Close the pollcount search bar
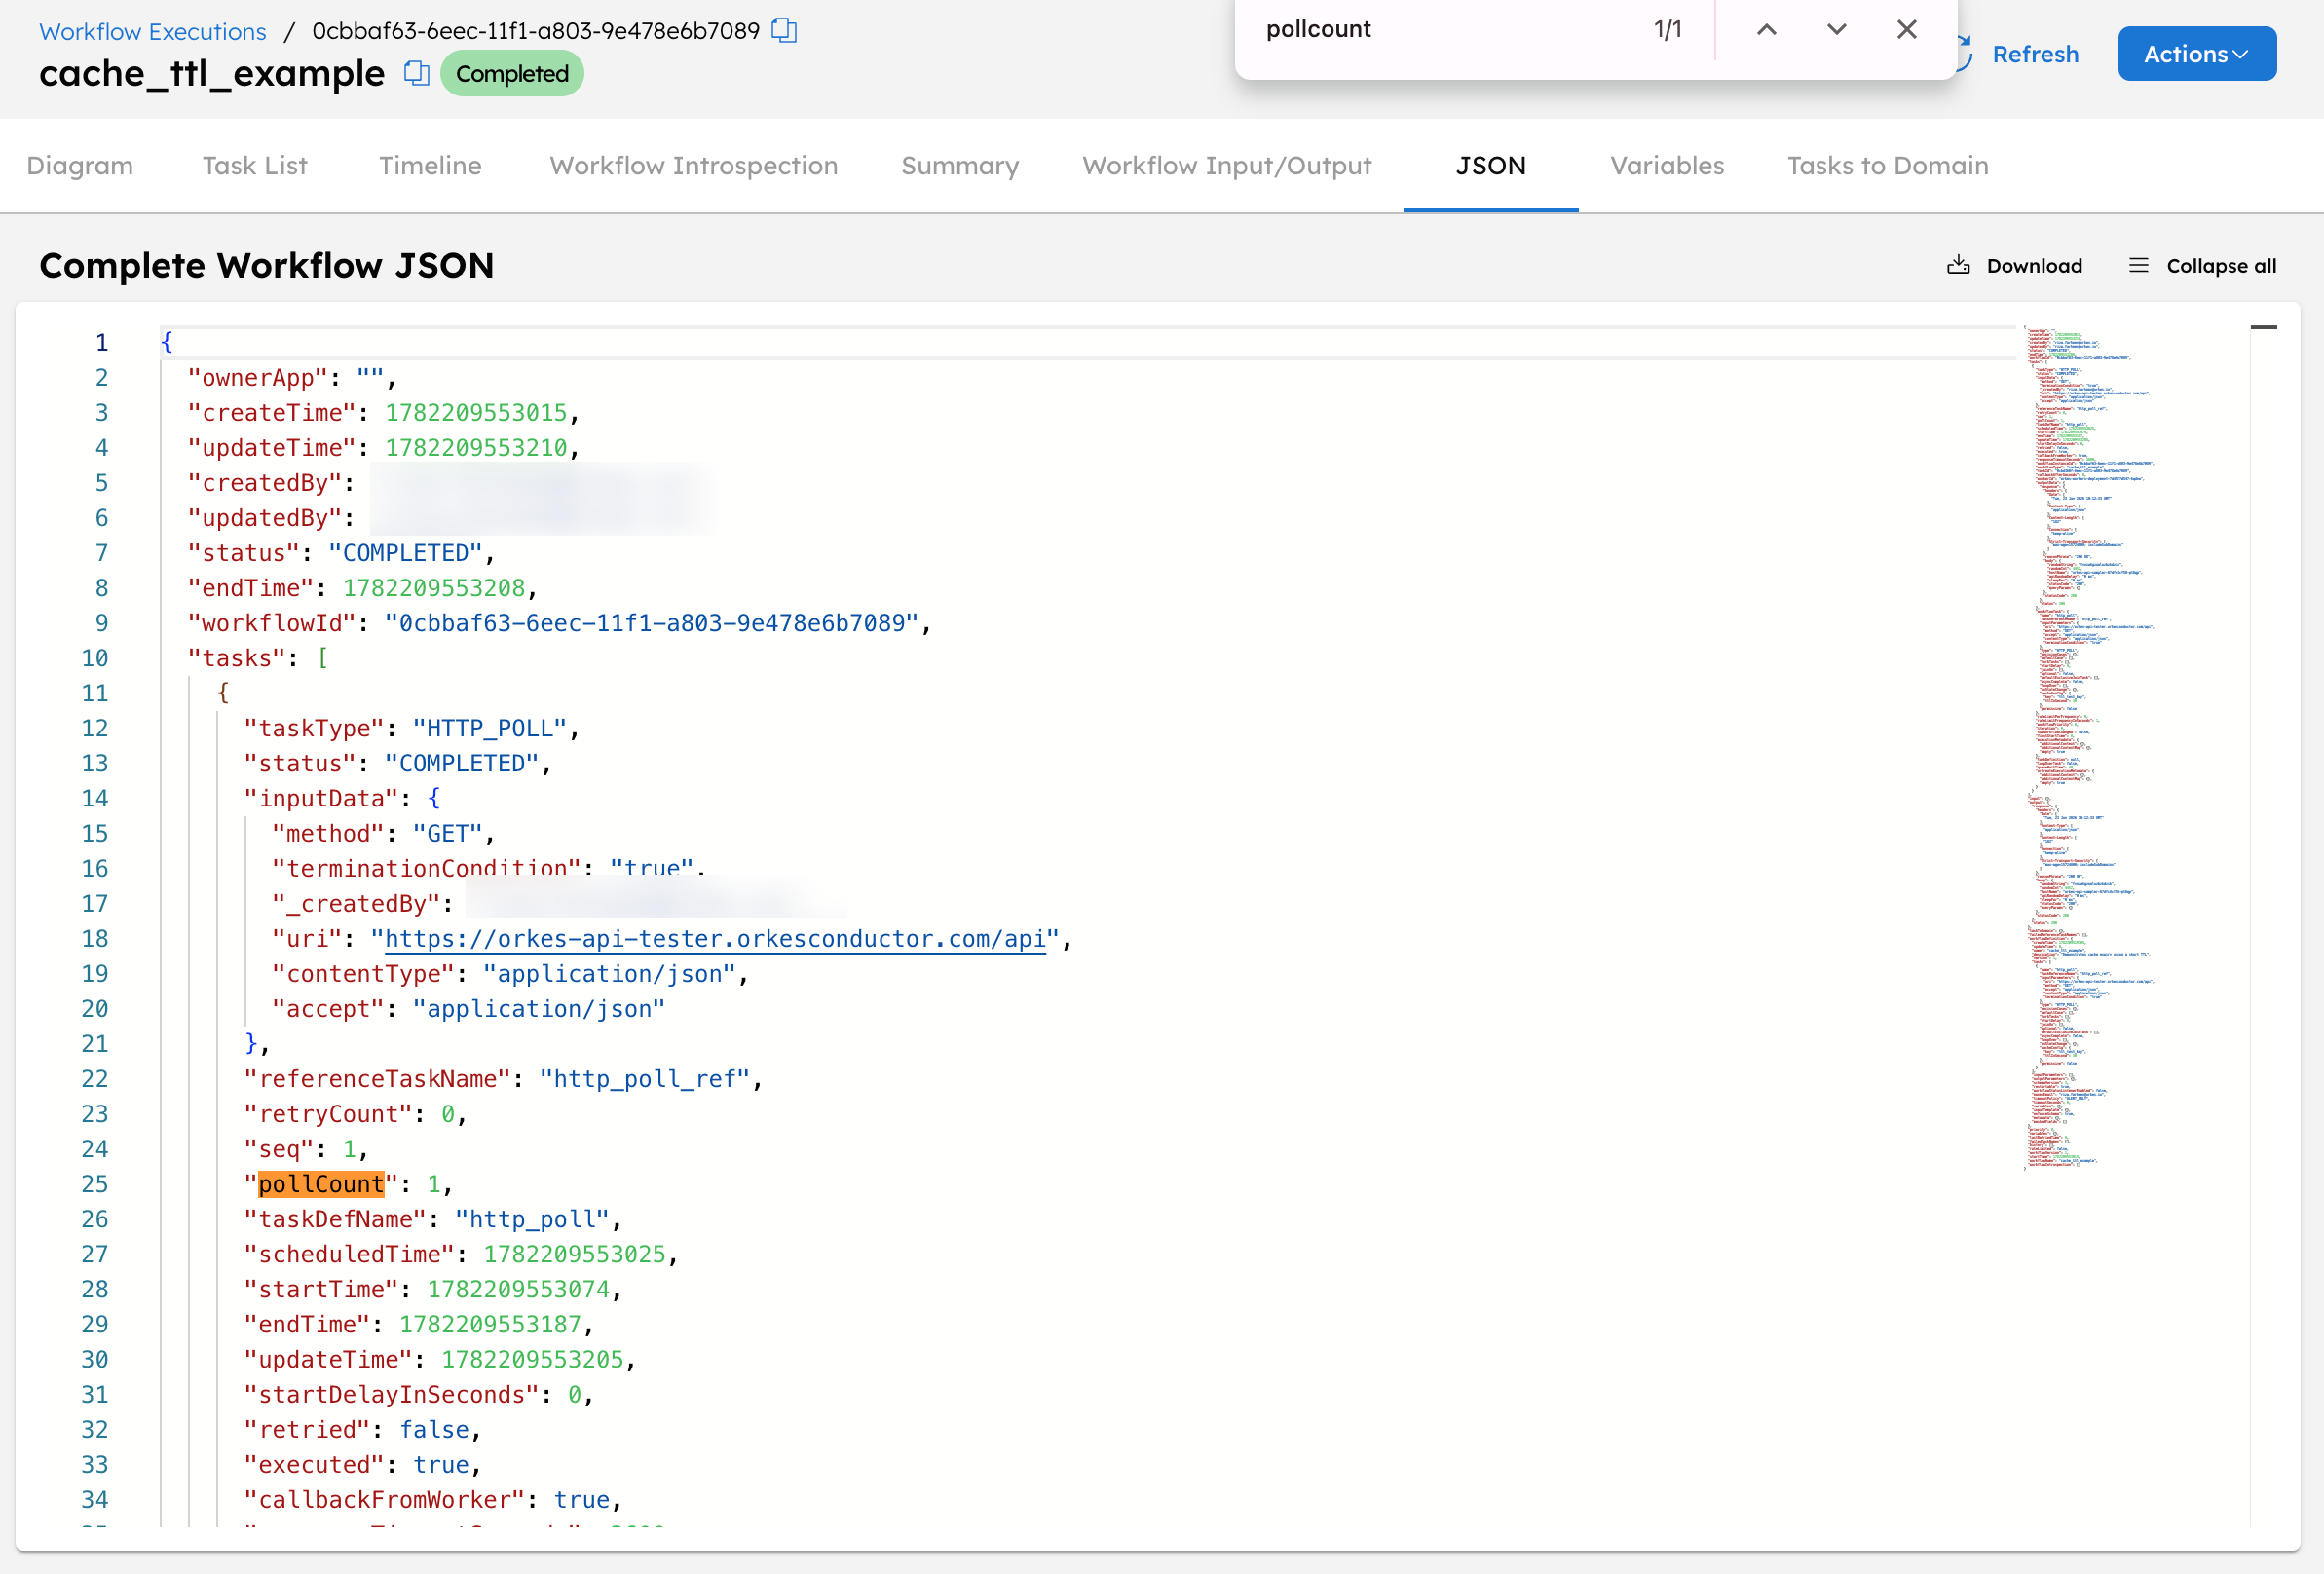Screen dimensions: 2324x1574 tap(1907, 30)
